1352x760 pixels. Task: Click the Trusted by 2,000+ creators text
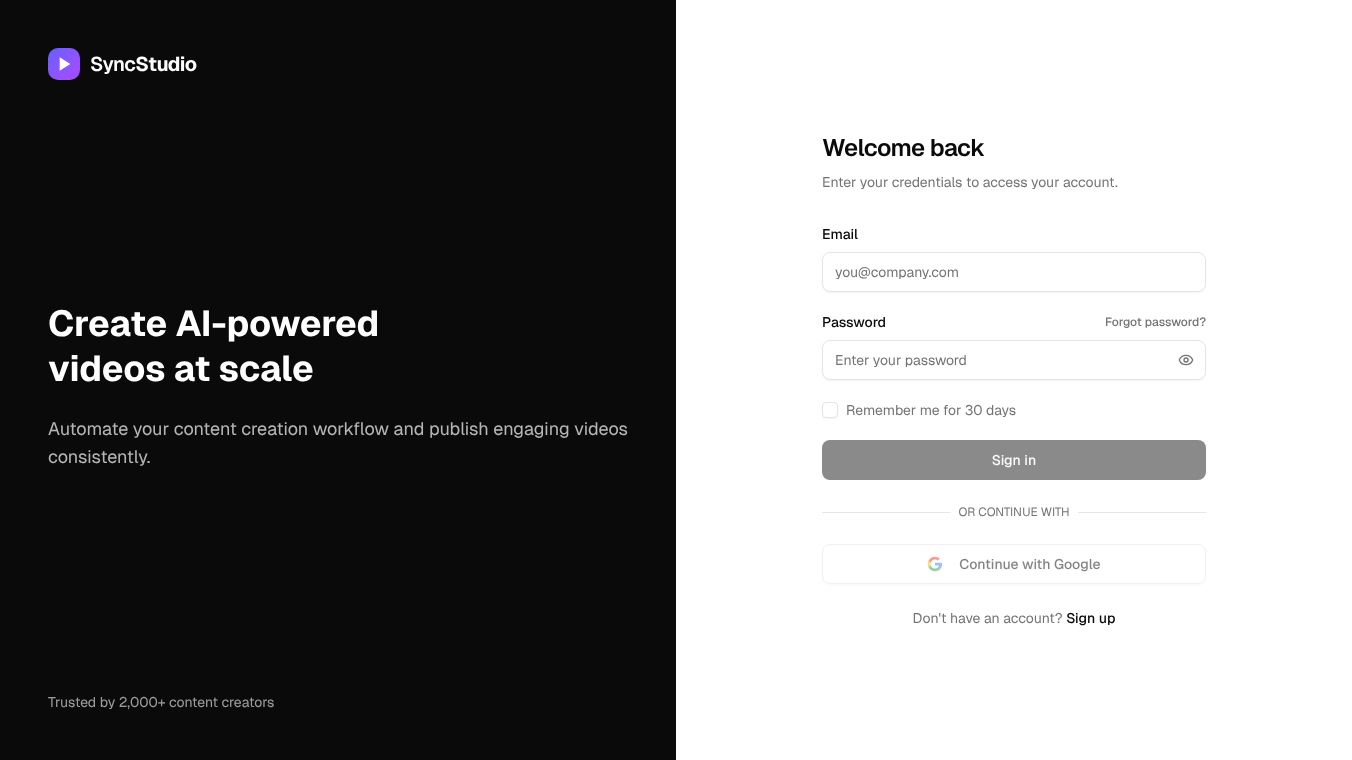160,702
